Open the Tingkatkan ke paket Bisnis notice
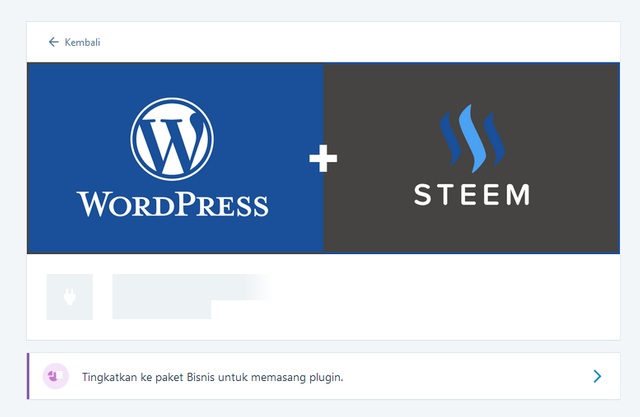Screen dimensions: 640x417 pyautogui.click(x=324, y=376)
